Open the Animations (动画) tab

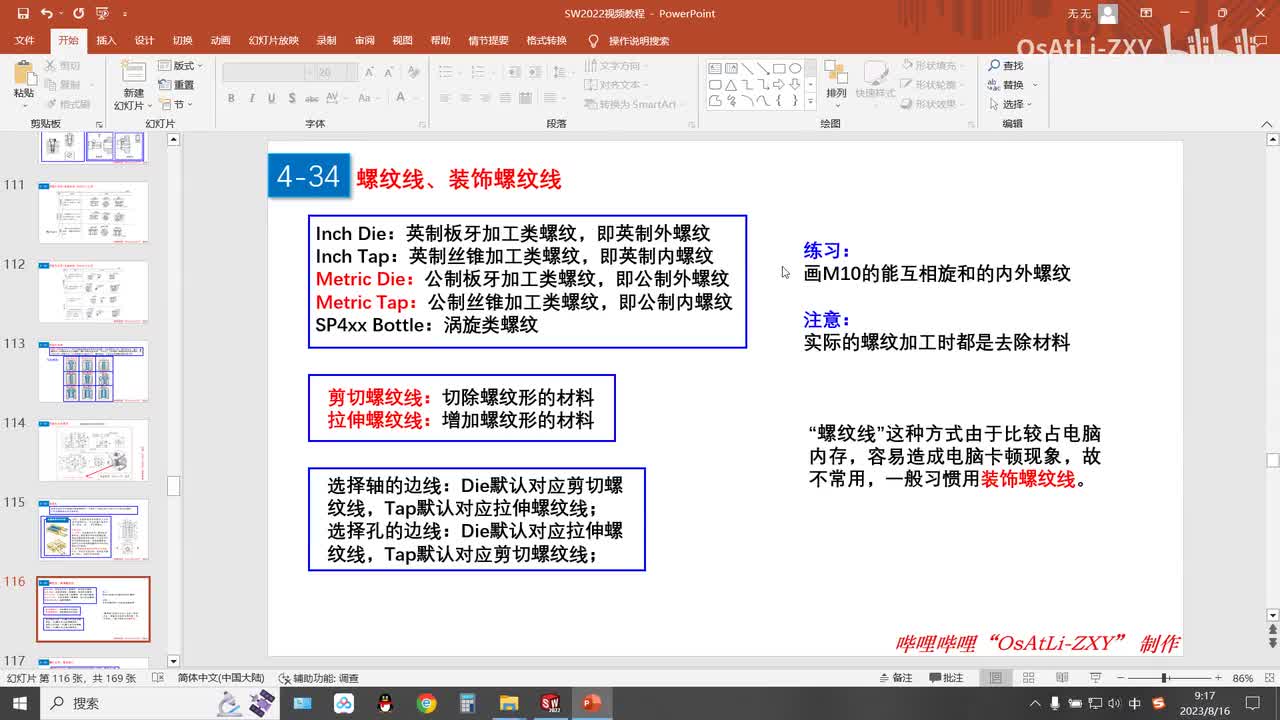(x=220, y=41)
